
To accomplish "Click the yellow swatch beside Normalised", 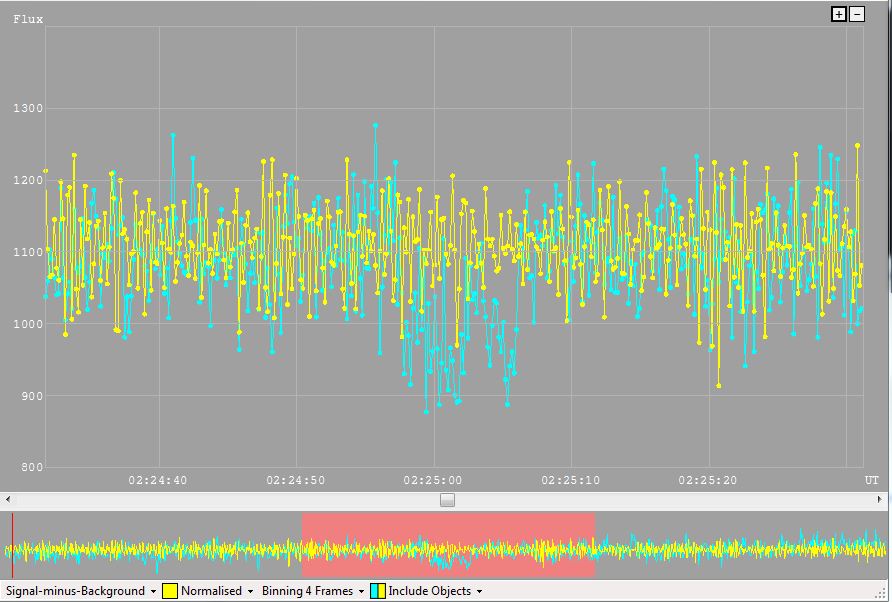I will (x=171, y=591).
